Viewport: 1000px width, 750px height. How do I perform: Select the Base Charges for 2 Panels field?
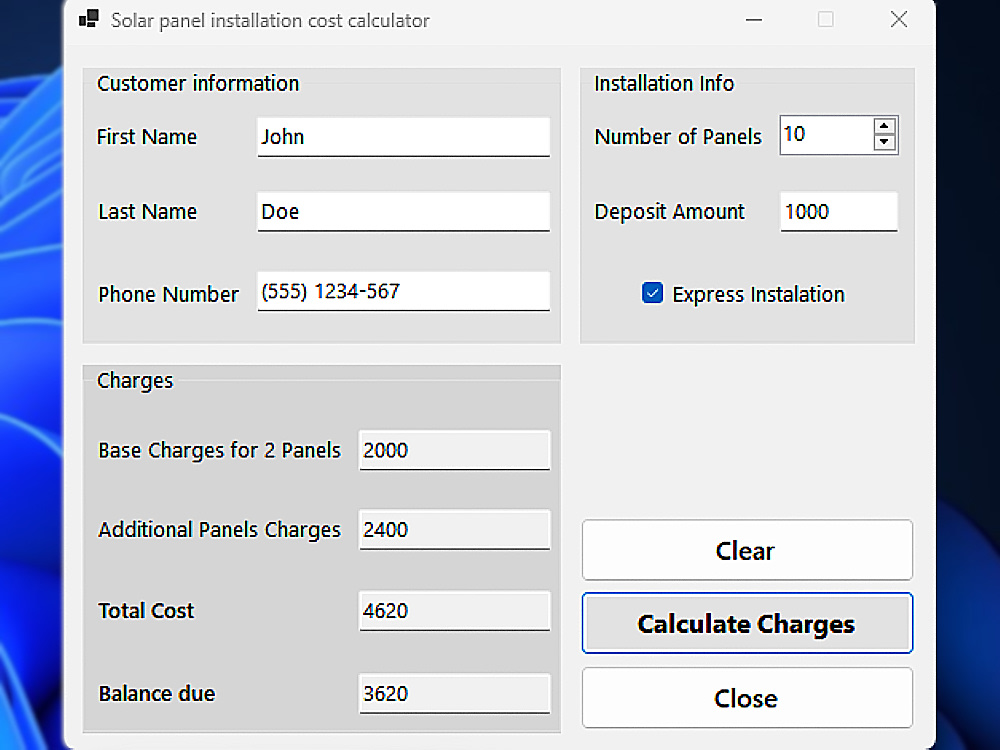pyautogui.click(x=454, y=450)
